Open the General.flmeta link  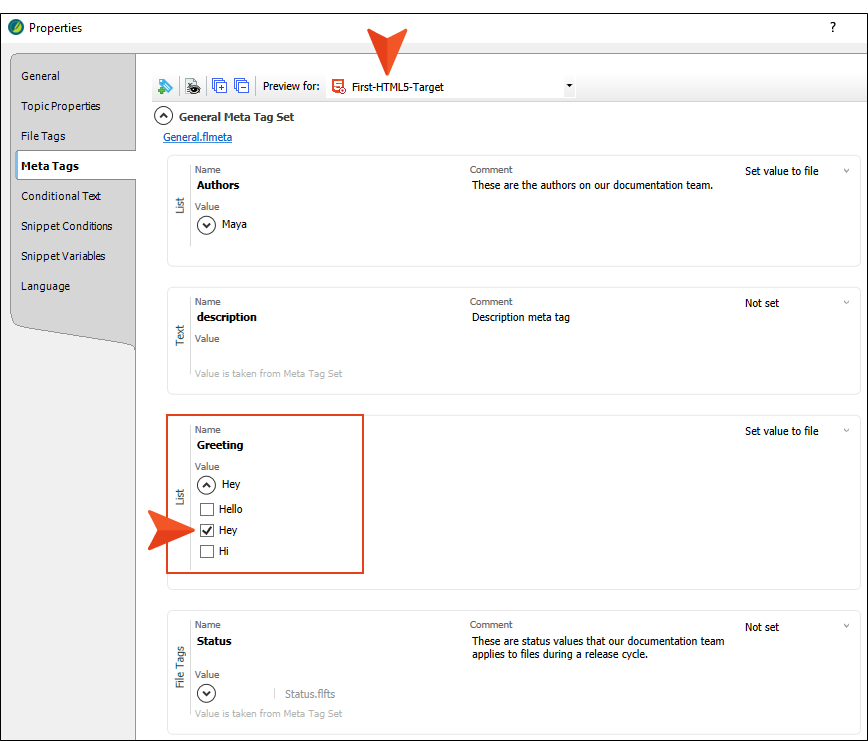[x=197, y=137]
